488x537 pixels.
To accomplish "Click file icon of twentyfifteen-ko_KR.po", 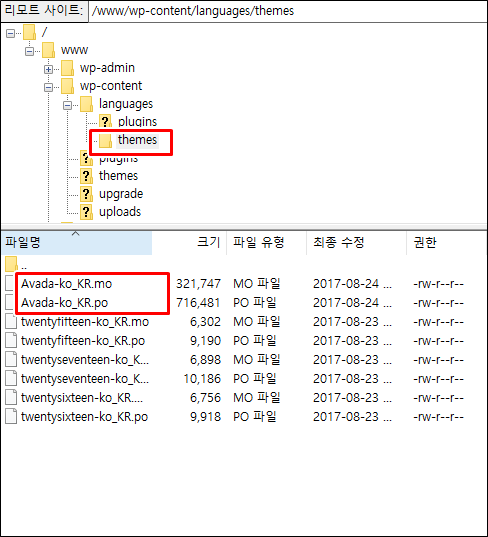I will [x=11, y=341].
